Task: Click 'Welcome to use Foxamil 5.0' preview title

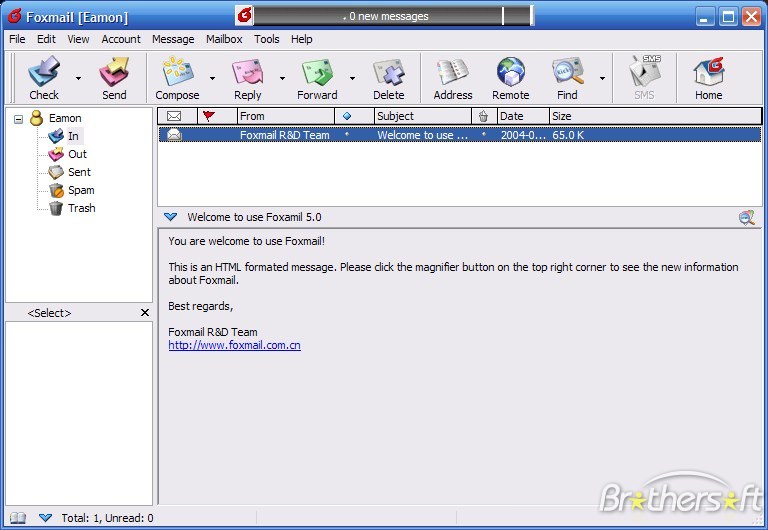Action: coord(254,217)
